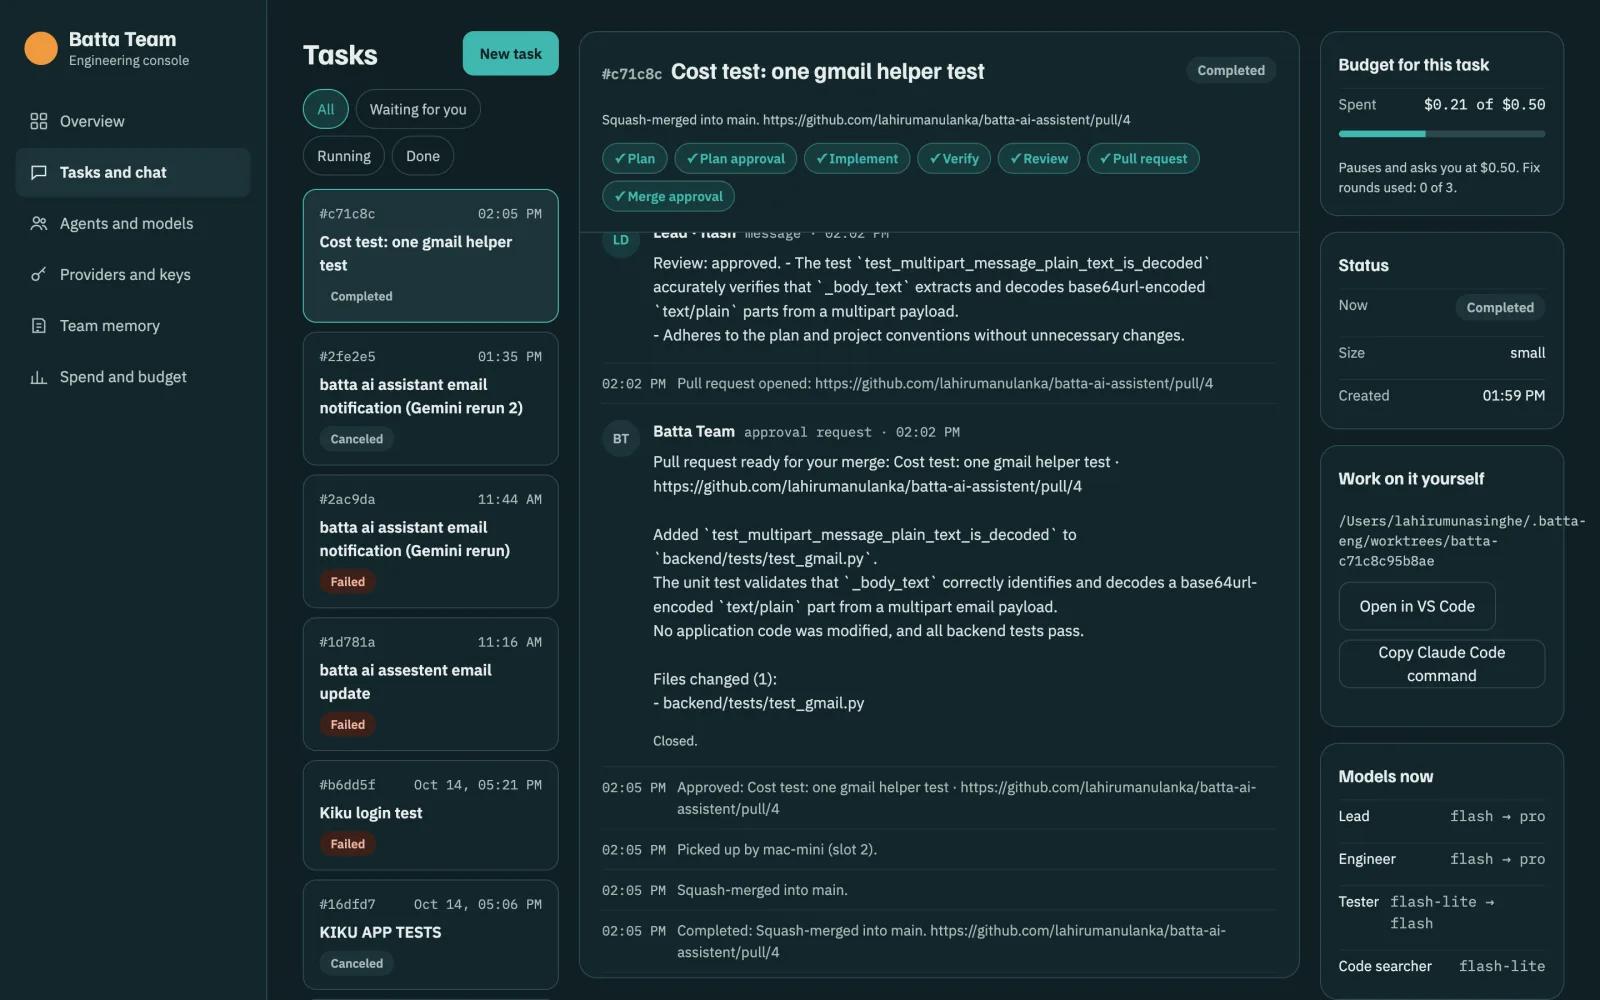The width and height of the screenshot is (1600, 1000).
Task: Open in VS Code button
Action: [x=1417, y=606]
